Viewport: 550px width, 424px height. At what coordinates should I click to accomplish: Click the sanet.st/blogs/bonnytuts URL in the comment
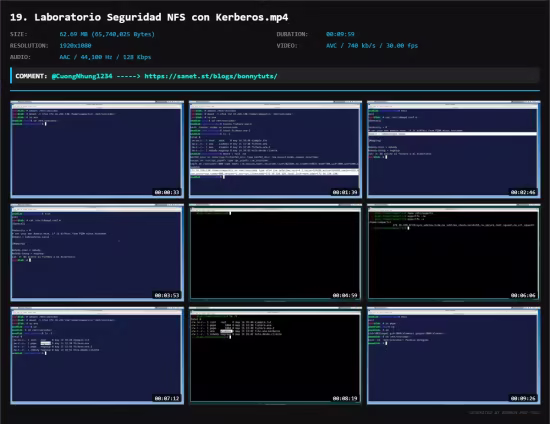pyautogui.click(x=211, y=76)
